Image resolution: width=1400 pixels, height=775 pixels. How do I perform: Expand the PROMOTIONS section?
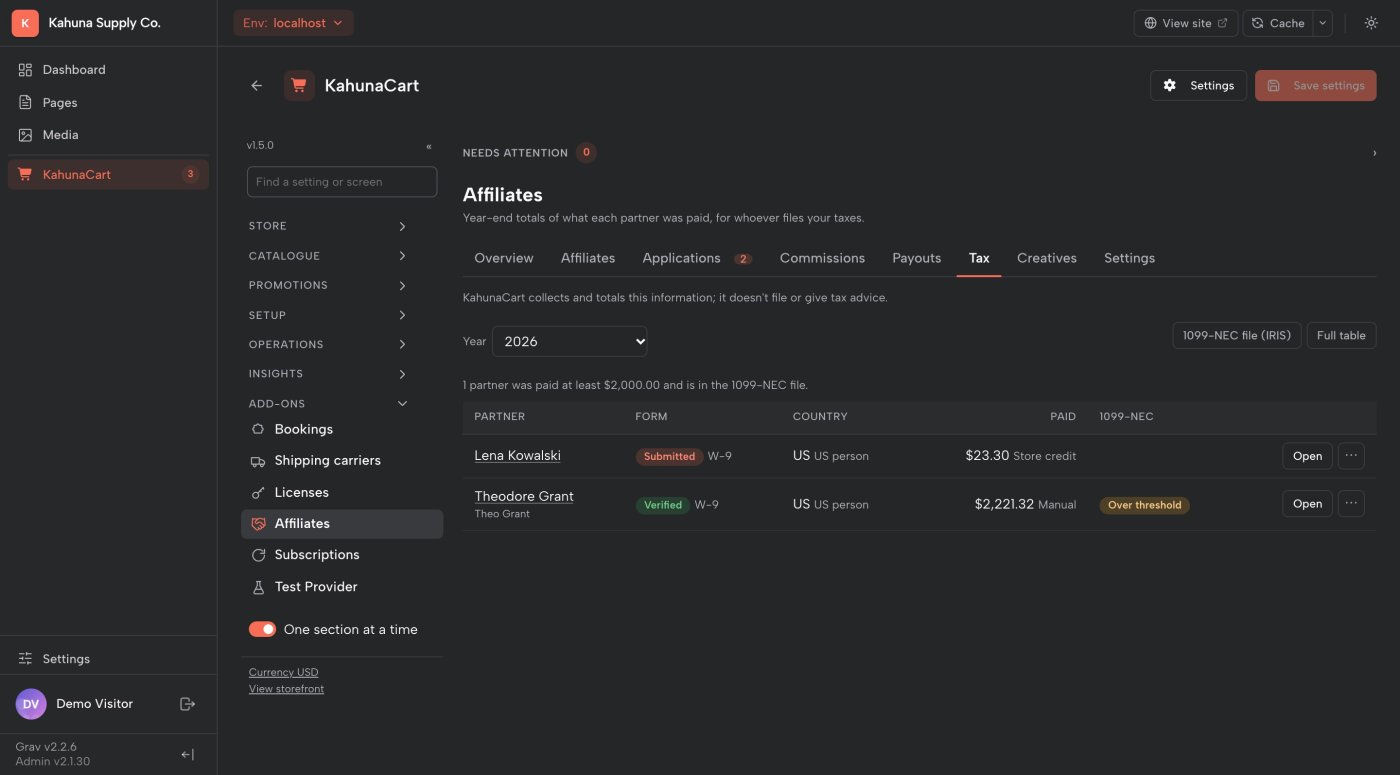328,285
